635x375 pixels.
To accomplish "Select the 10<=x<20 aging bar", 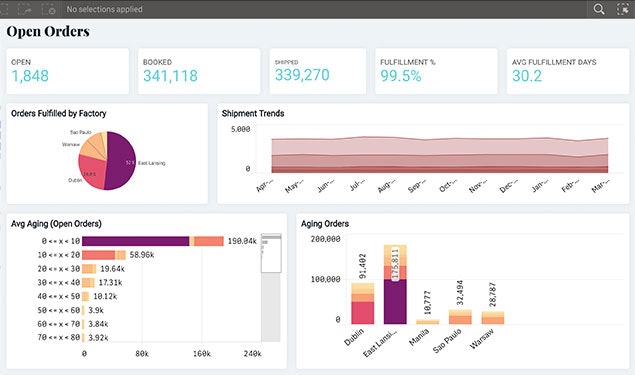I will [104, 255].
